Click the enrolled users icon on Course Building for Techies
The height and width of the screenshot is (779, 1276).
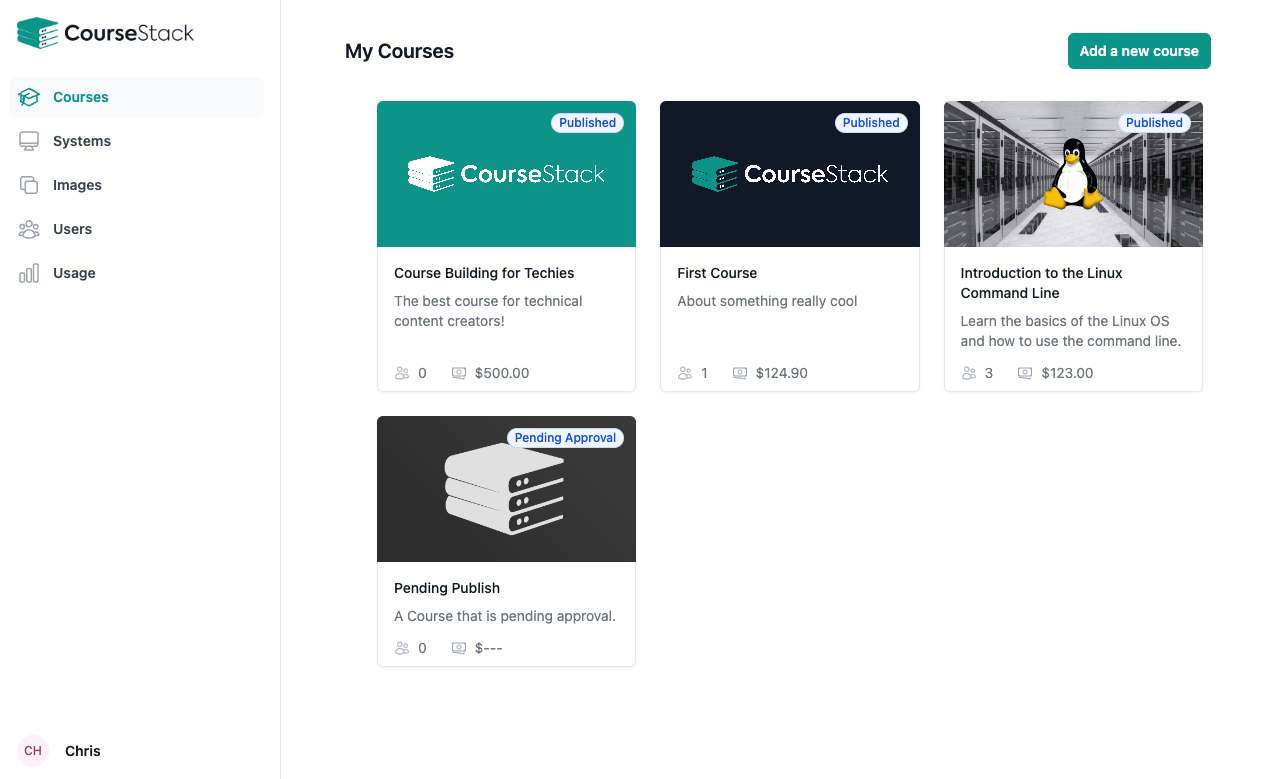click(400, 372)
